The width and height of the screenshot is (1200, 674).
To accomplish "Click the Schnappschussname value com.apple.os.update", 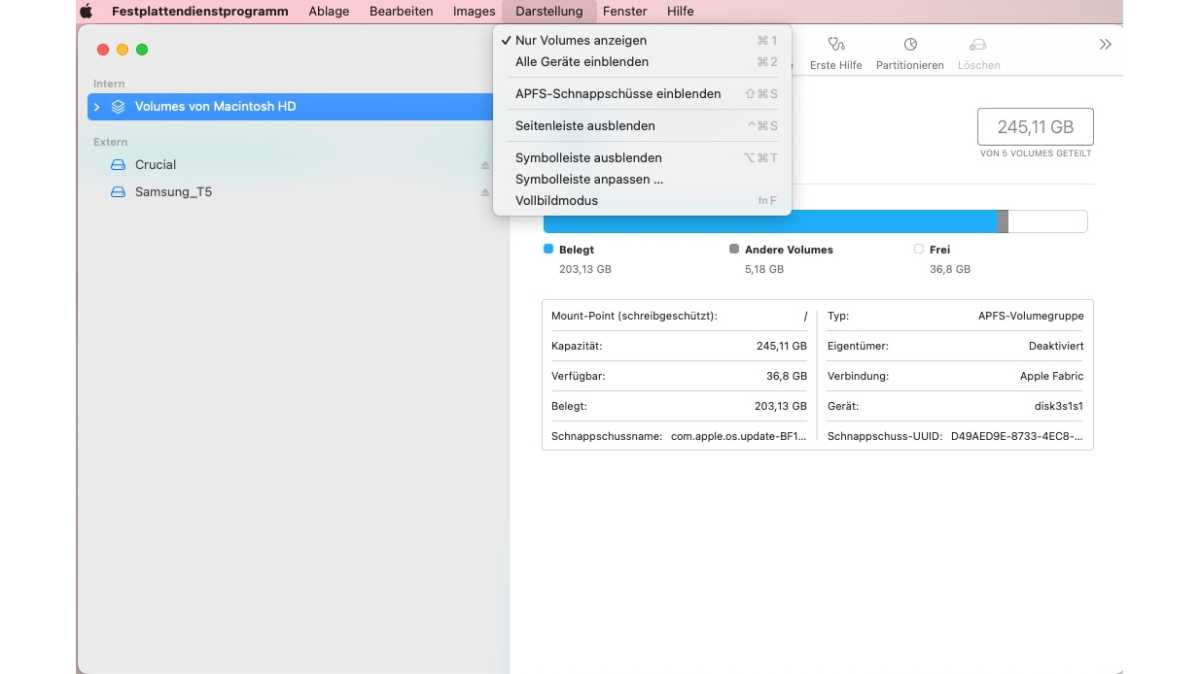I will pos(739,437).
